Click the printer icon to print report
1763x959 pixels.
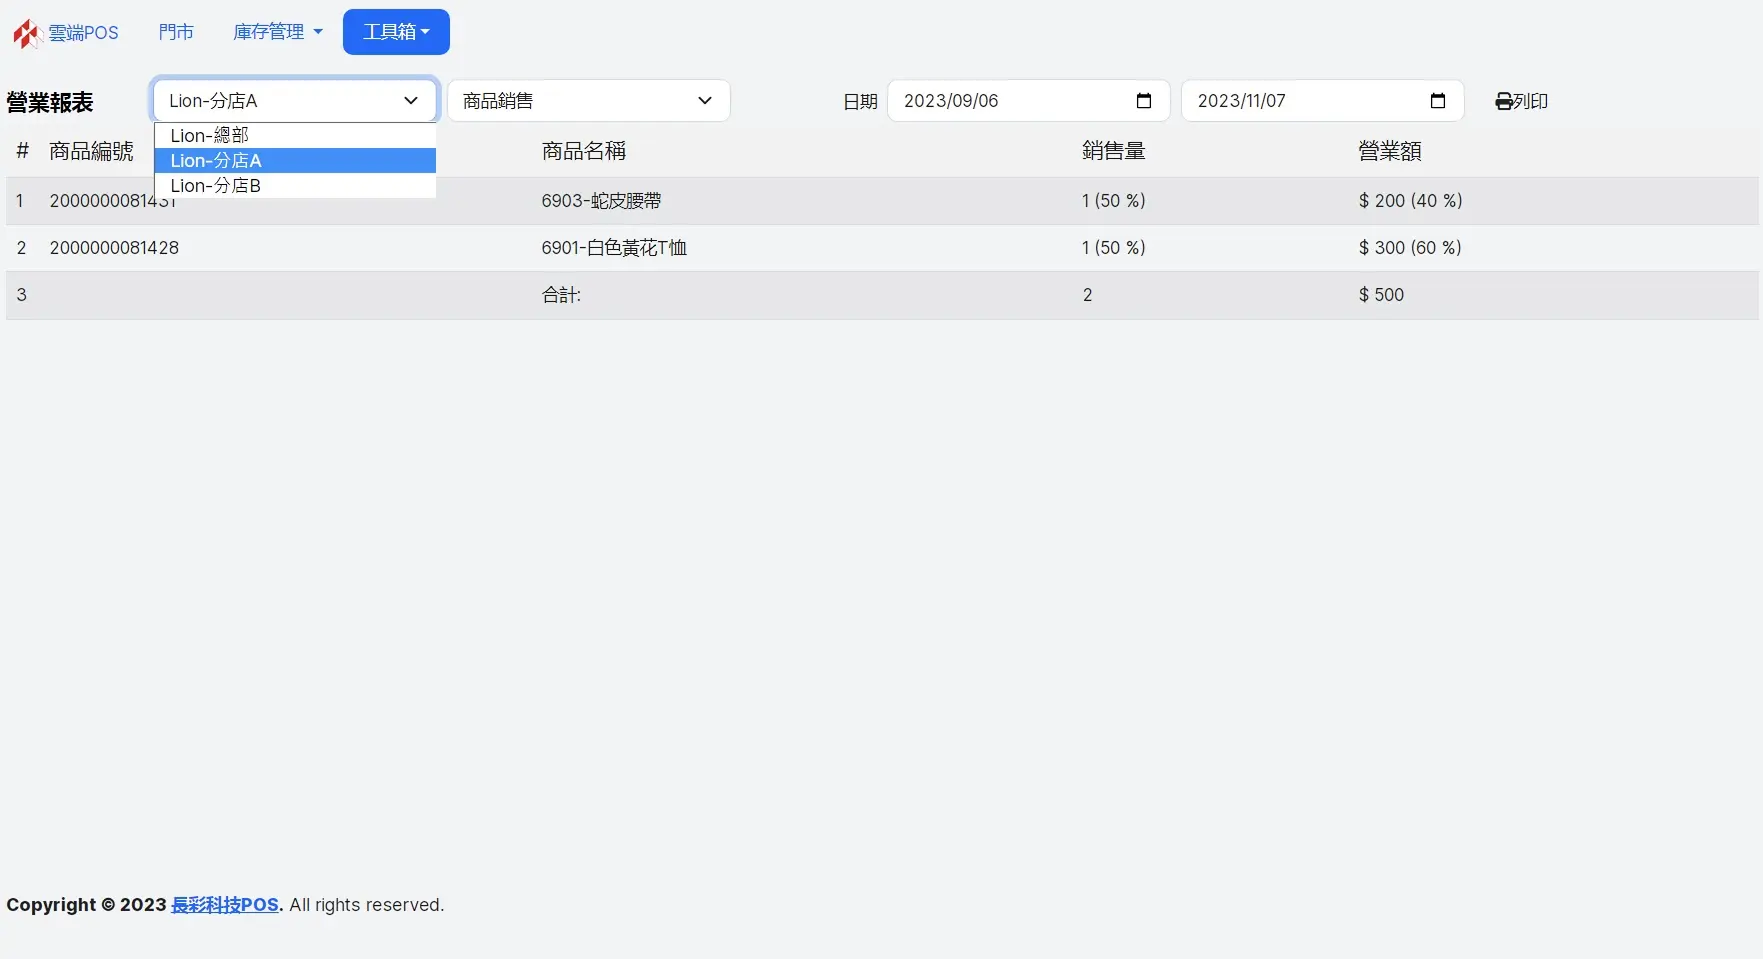(1503, 101)
